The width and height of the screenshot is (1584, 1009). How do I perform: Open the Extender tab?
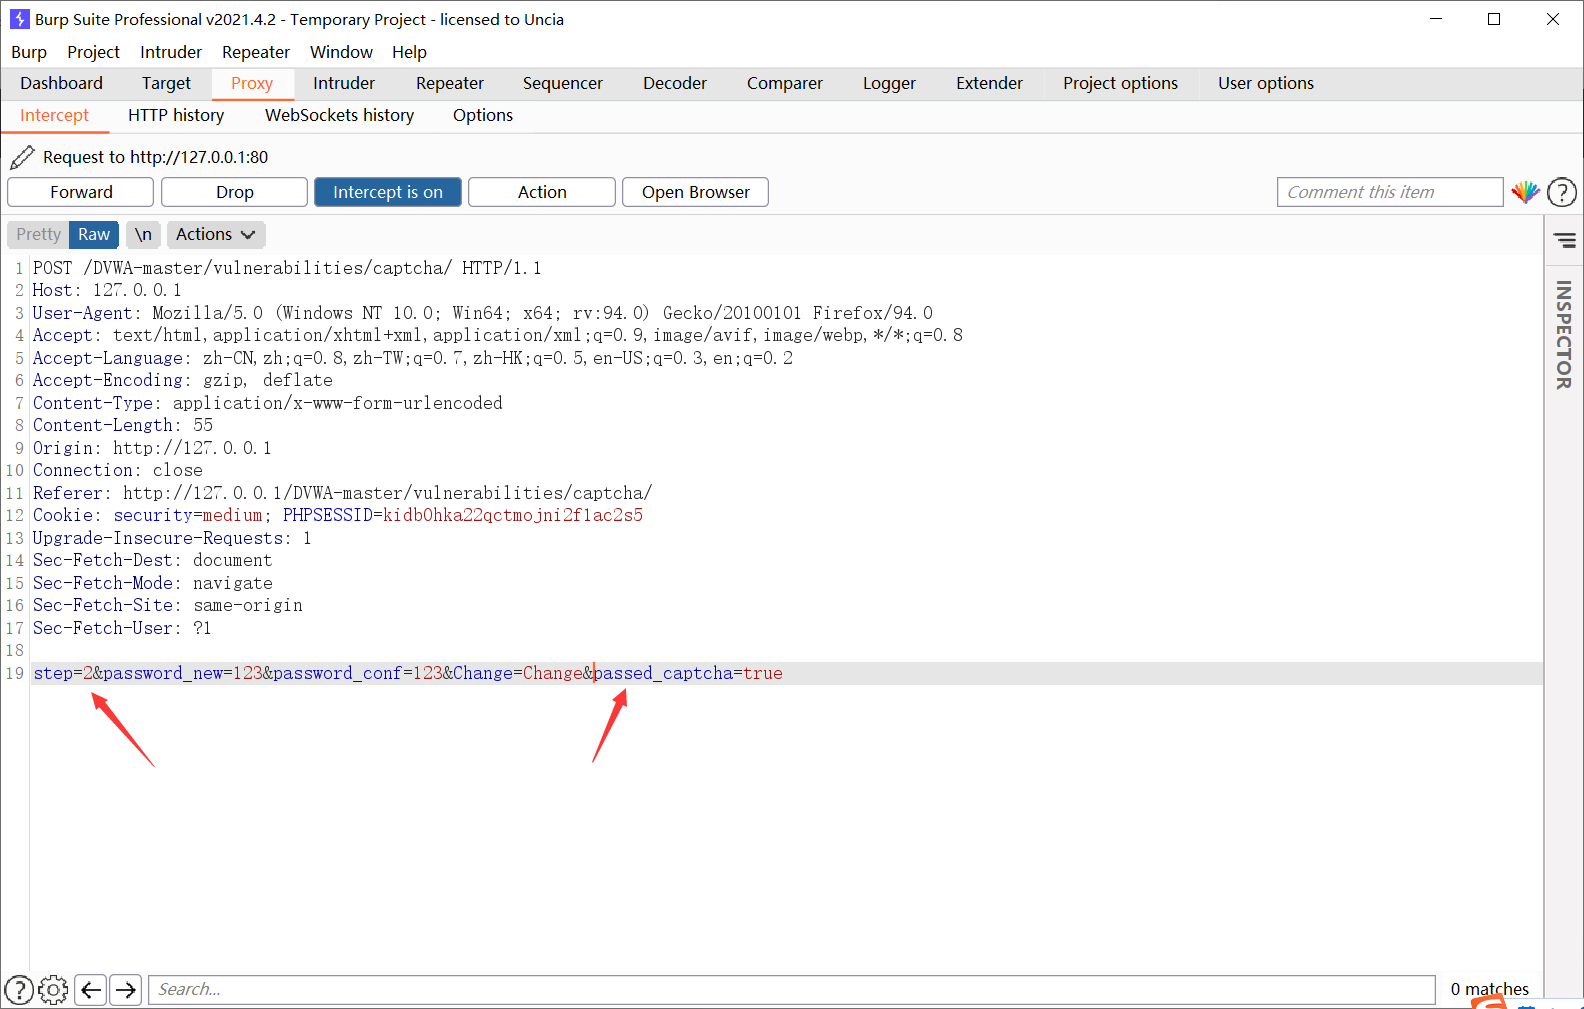[989, 83]
